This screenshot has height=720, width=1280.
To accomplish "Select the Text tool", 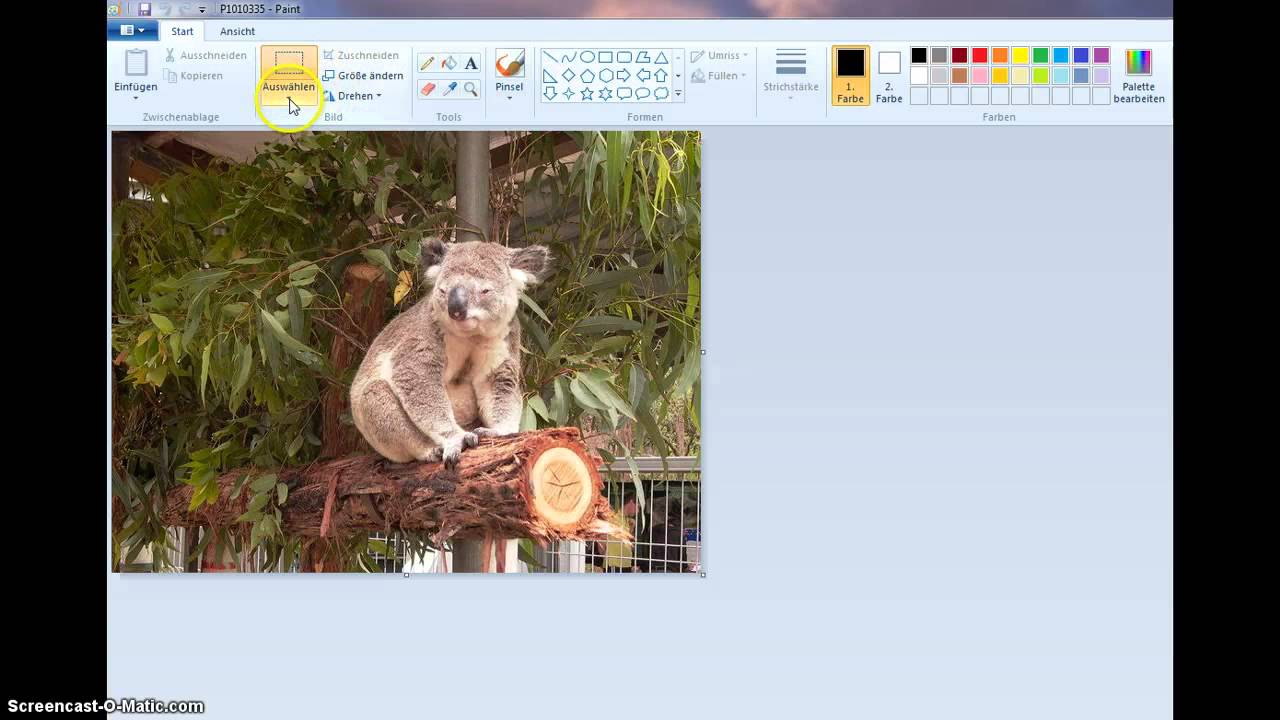I will pyautogui.click(x=471, y=63).
